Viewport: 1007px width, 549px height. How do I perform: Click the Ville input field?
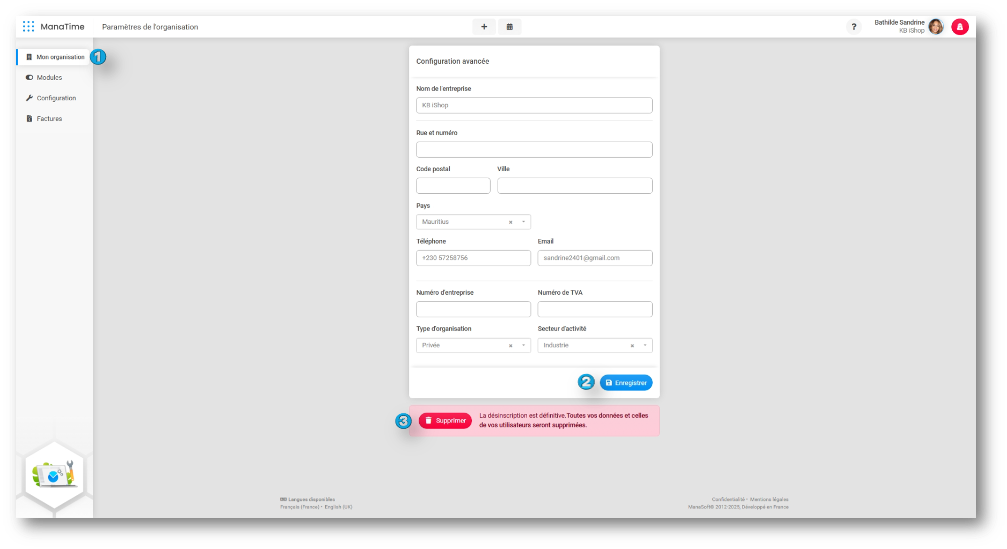coord(575,186)
